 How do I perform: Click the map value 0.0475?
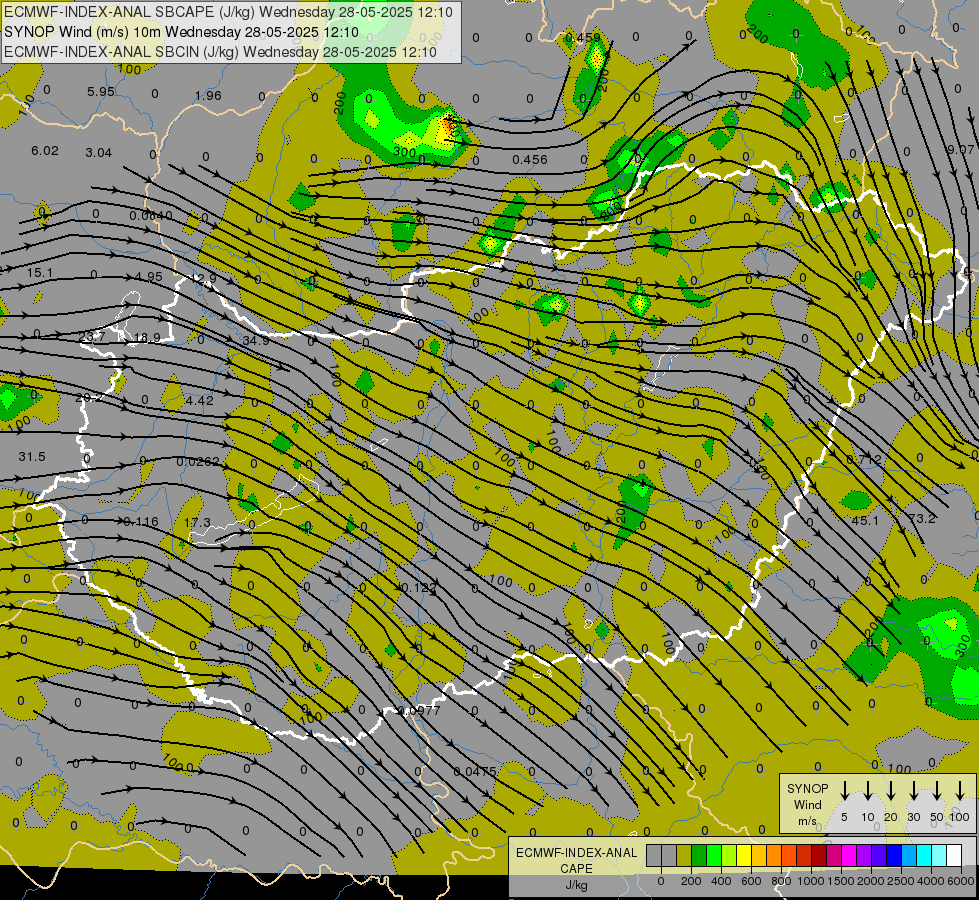(475, 771)
